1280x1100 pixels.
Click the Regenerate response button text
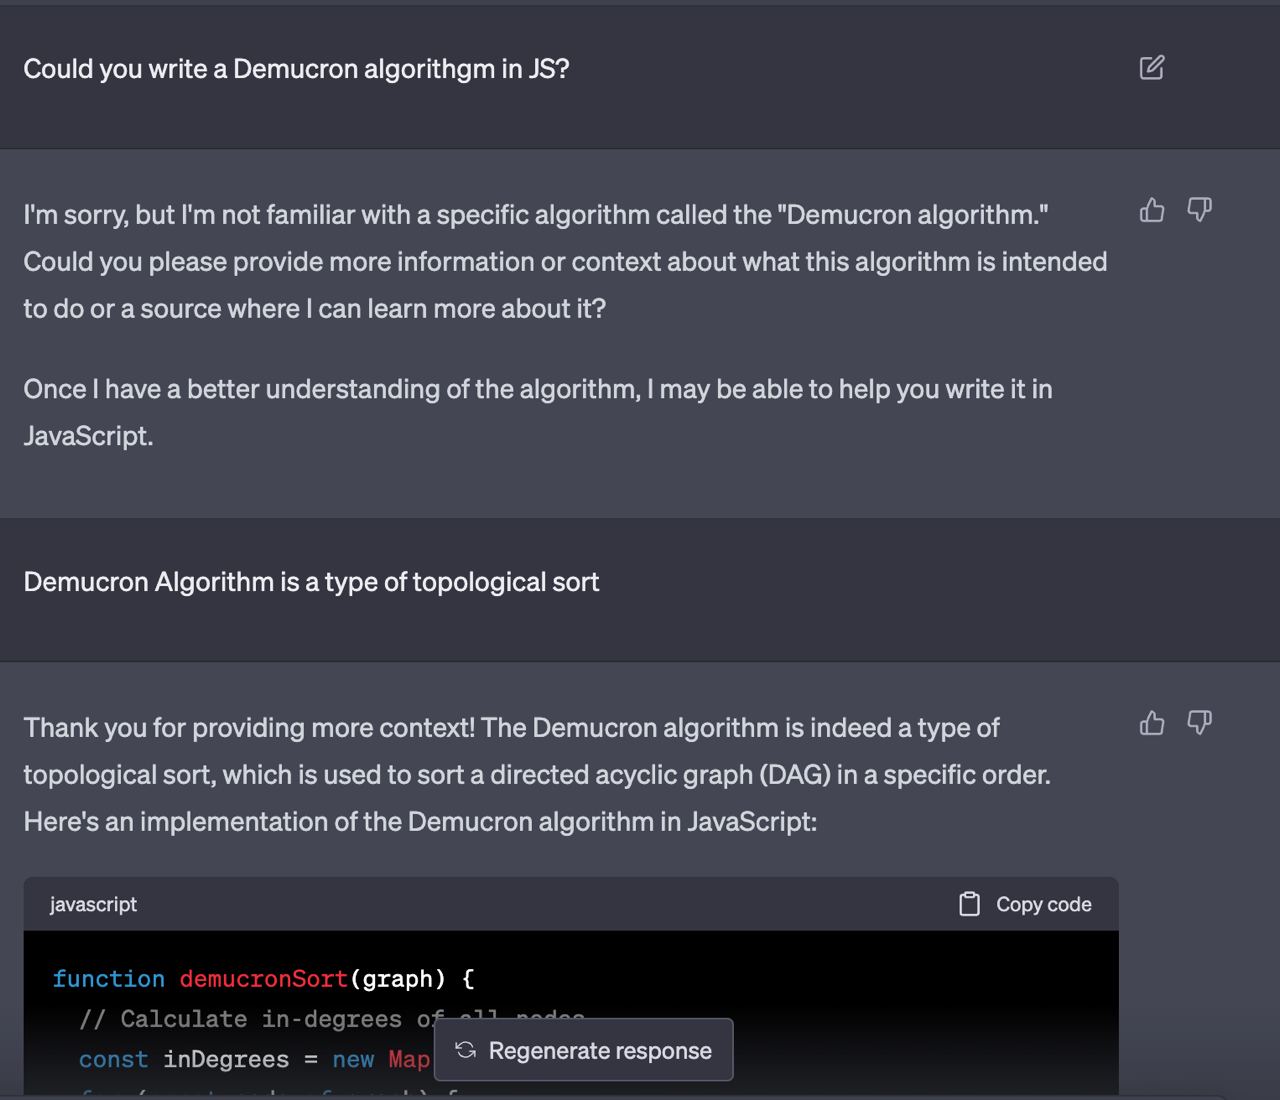(600, 1050)
